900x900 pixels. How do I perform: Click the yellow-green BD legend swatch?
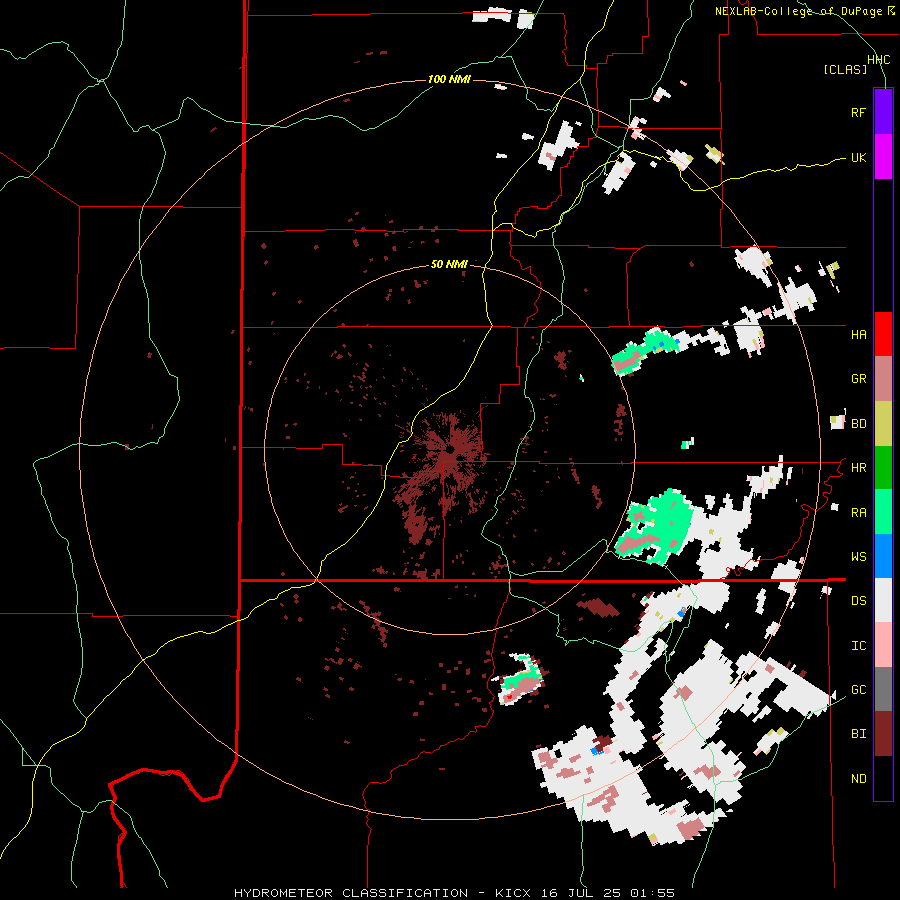click(883, 424)
